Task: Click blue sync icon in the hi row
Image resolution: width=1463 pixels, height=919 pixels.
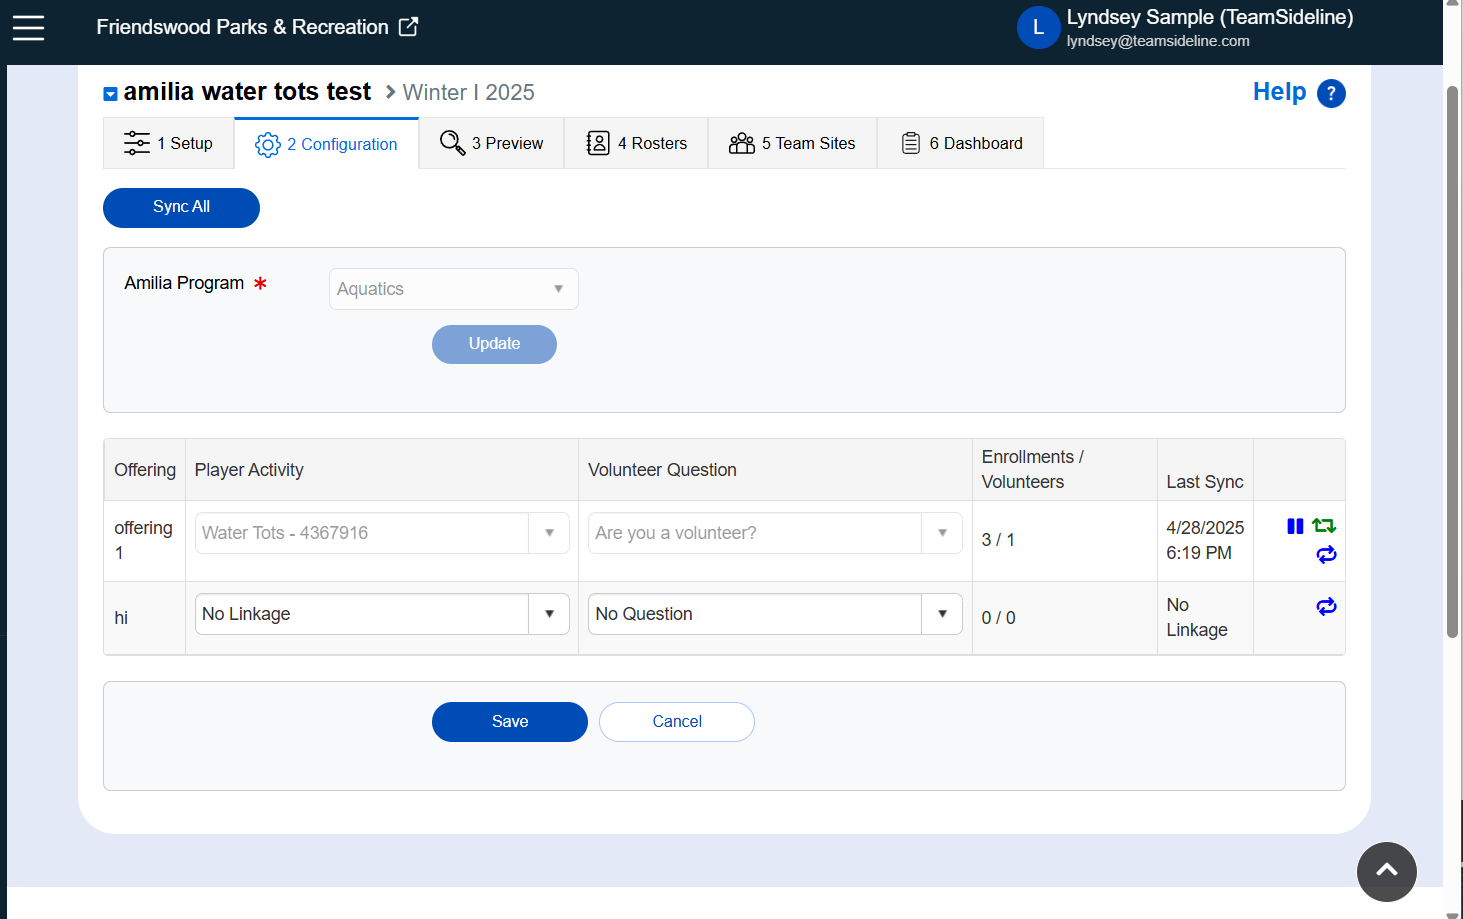Action: tap(1327, 607)
